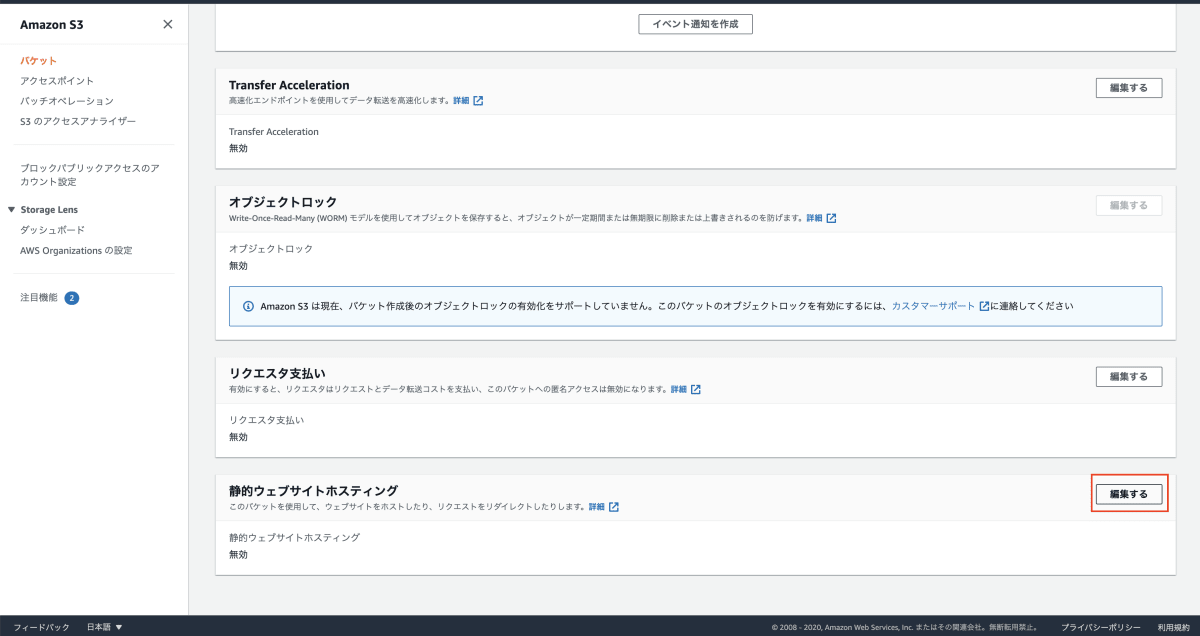Image resolution: width=1200 pixels, height=636 pixels.
Task: Open the バケット navigation item
Action: coord(39,61)
